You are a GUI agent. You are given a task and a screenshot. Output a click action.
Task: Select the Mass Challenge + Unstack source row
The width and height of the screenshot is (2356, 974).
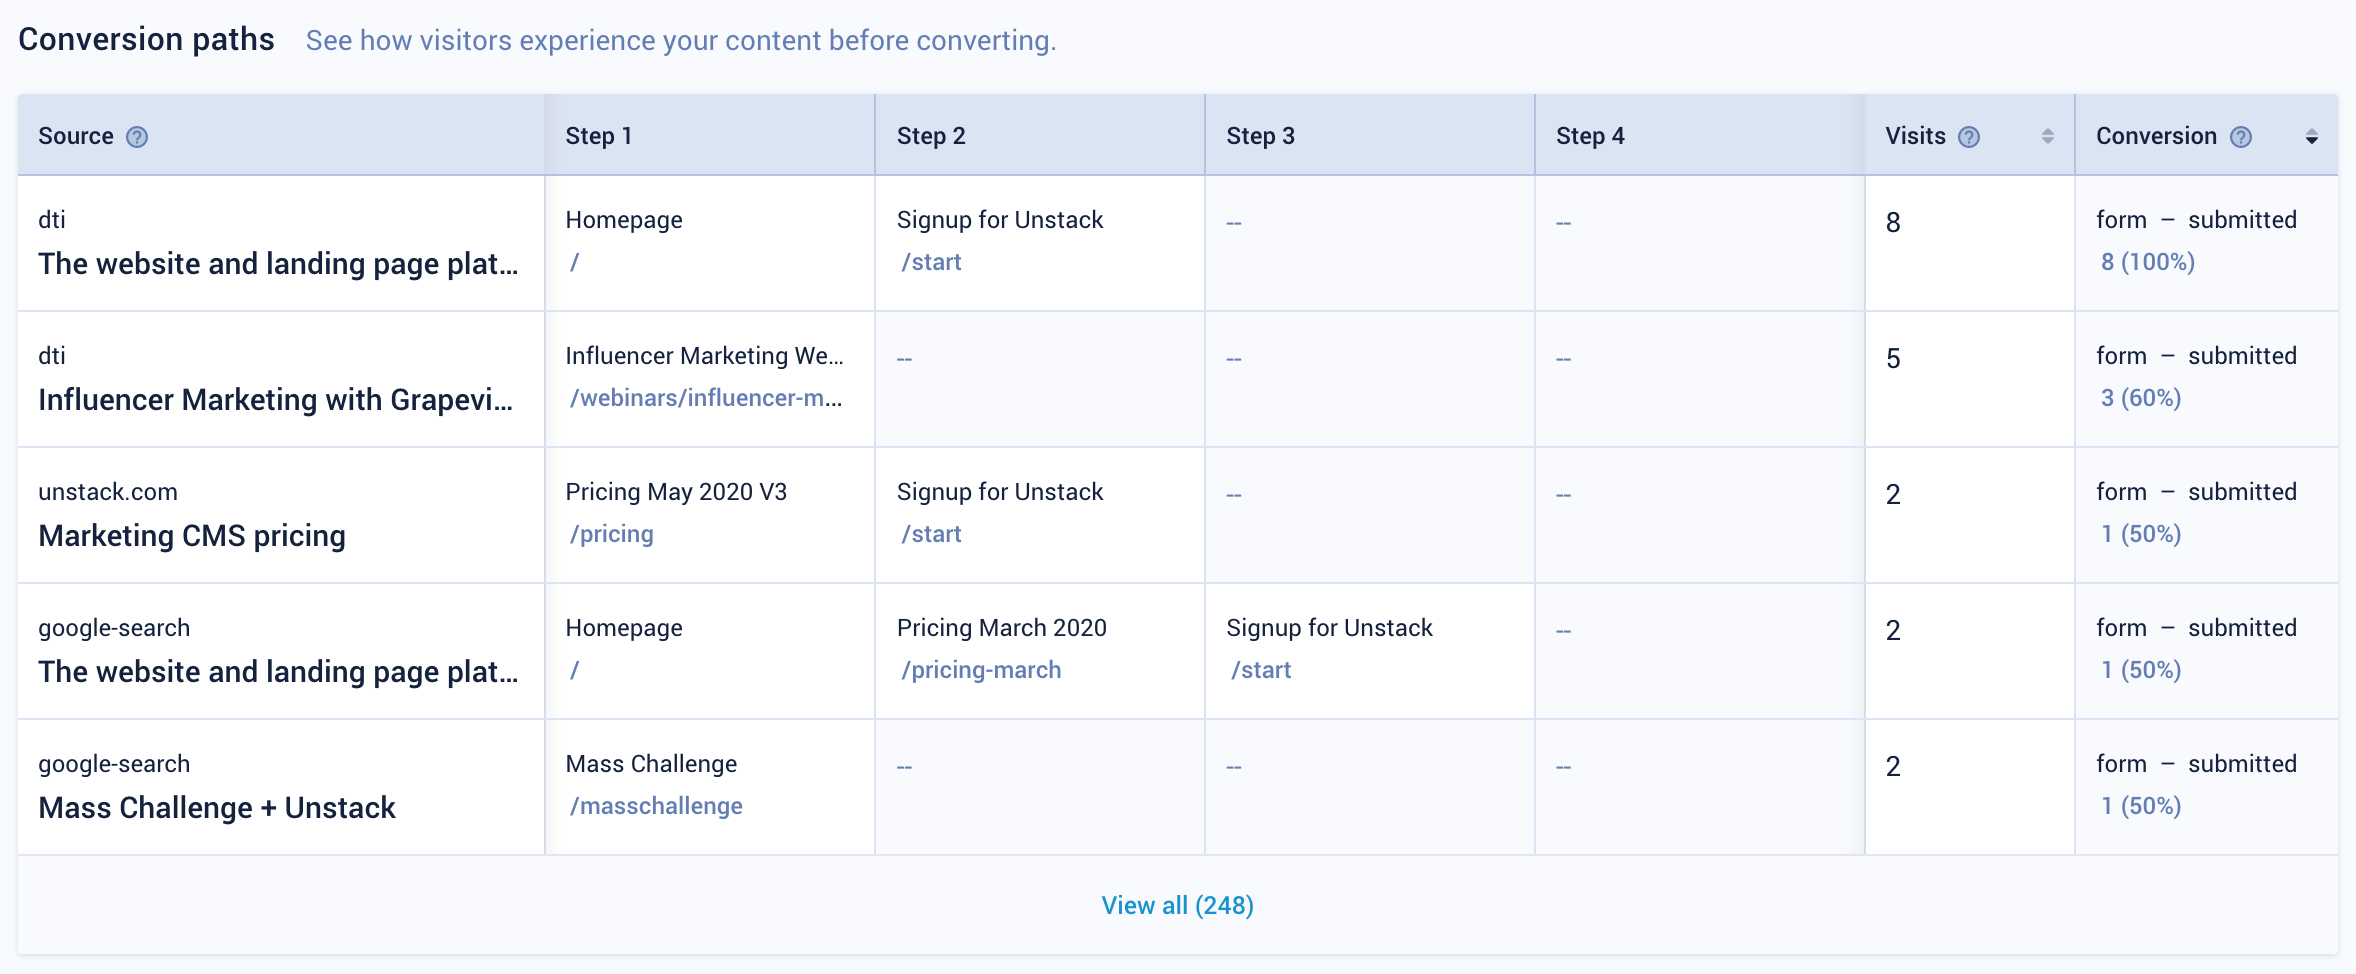[281, 787]
